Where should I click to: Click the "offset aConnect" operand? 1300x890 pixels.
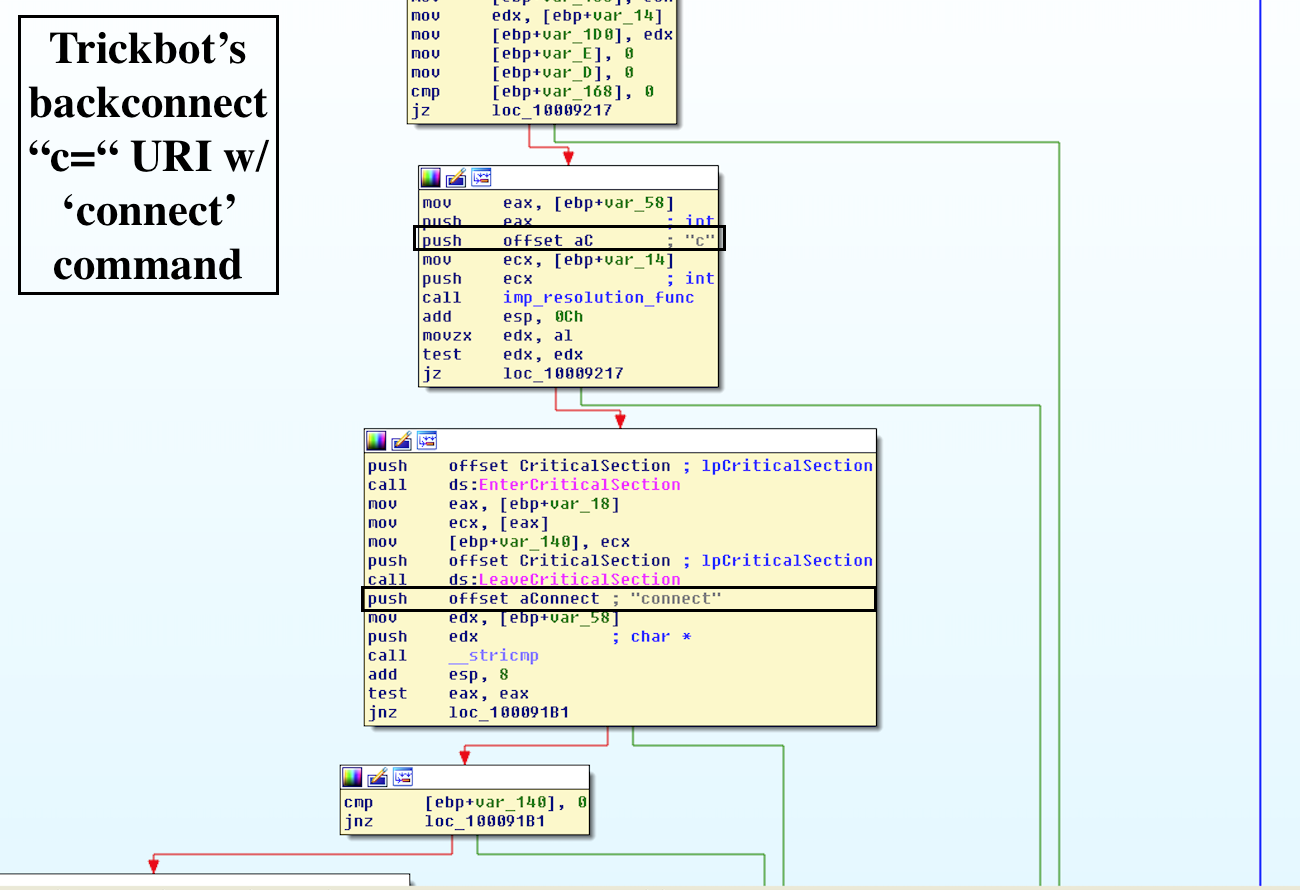(524, 599)
